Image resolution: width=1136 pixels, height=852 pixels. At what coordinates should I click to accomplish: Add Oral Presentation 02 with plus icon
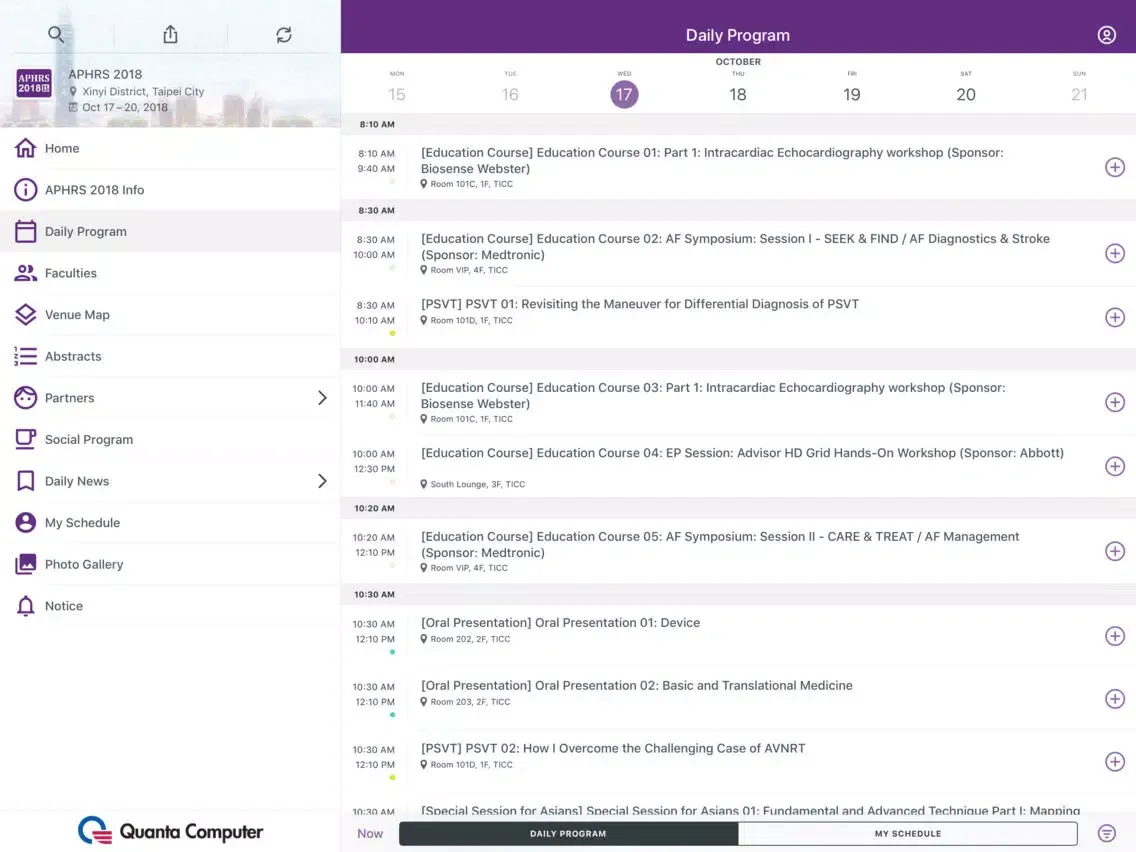[1114, 699]
